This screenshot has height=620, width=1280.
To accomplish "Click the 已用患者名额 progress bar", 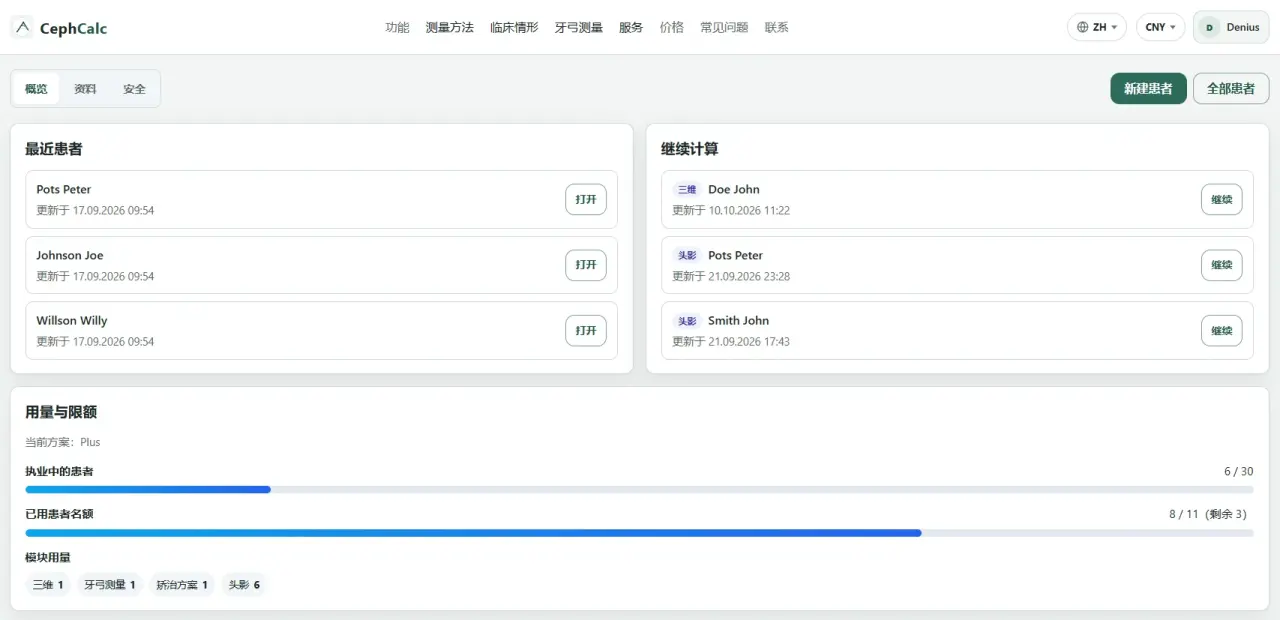I will click(639, 533).
